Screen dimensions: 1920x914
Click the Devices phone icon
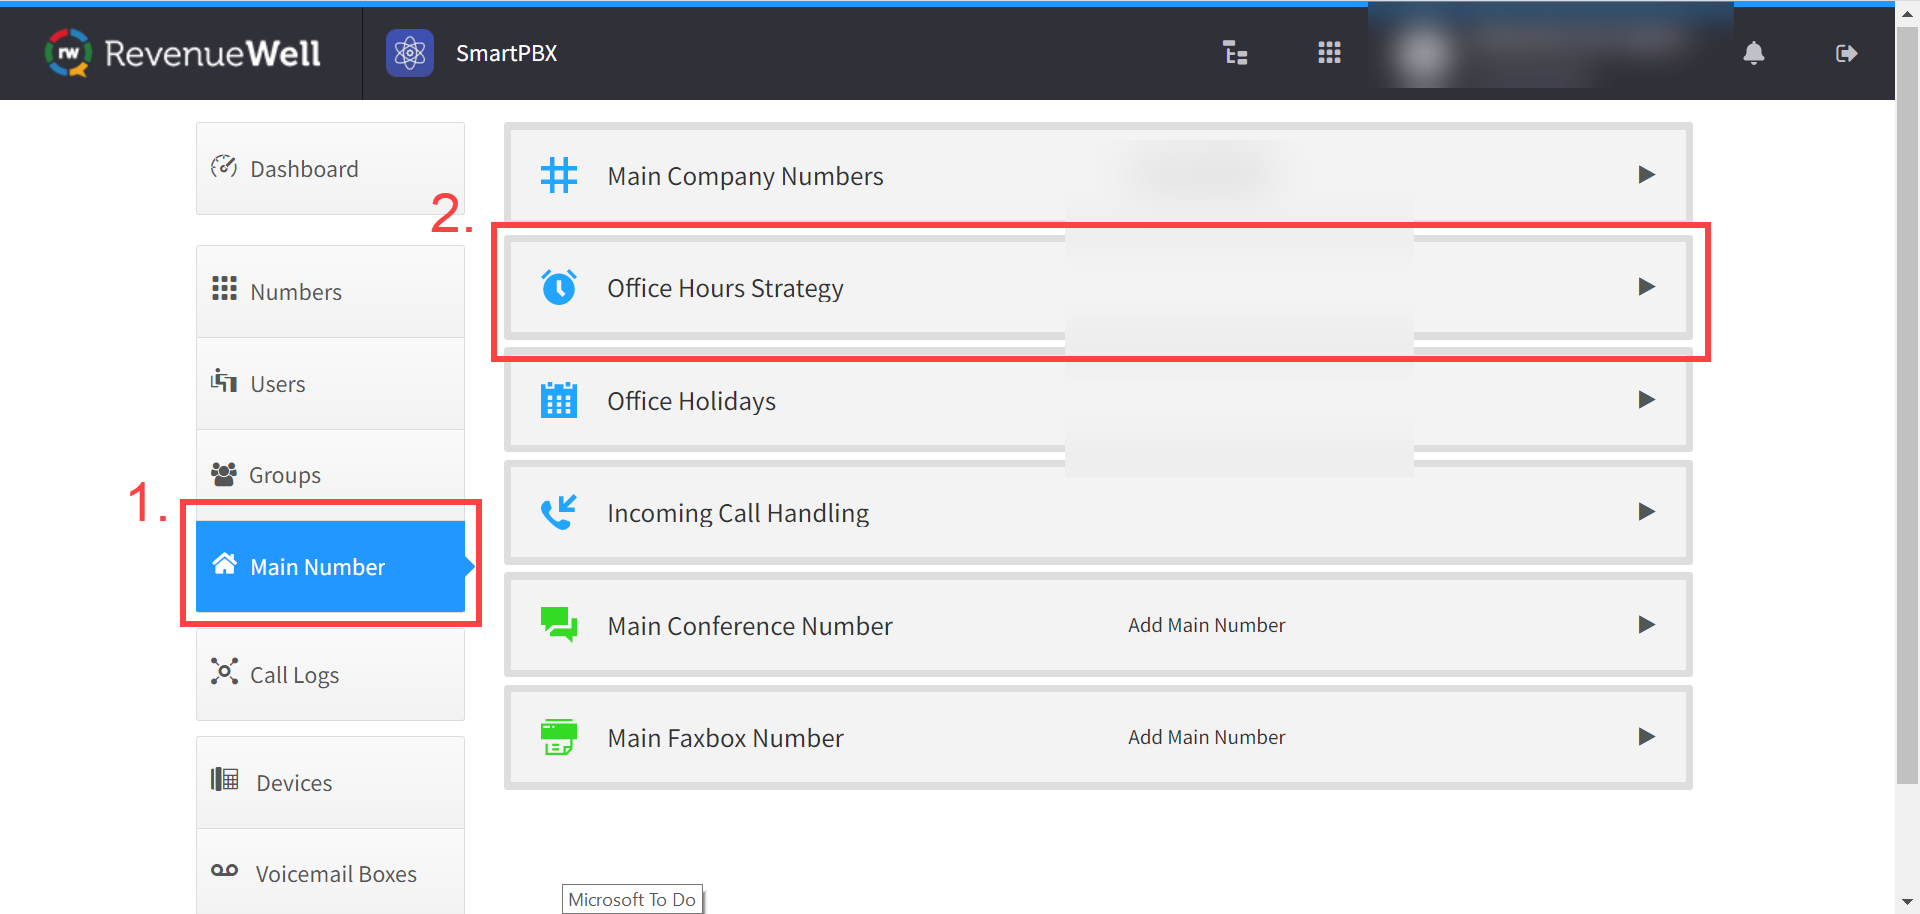point(224,779)
